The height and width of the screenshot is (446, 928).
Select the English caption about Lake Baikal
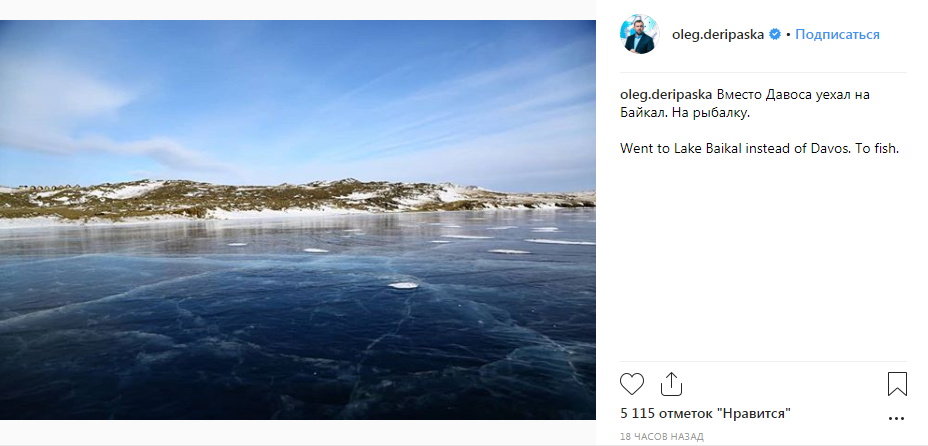(759, 148)
